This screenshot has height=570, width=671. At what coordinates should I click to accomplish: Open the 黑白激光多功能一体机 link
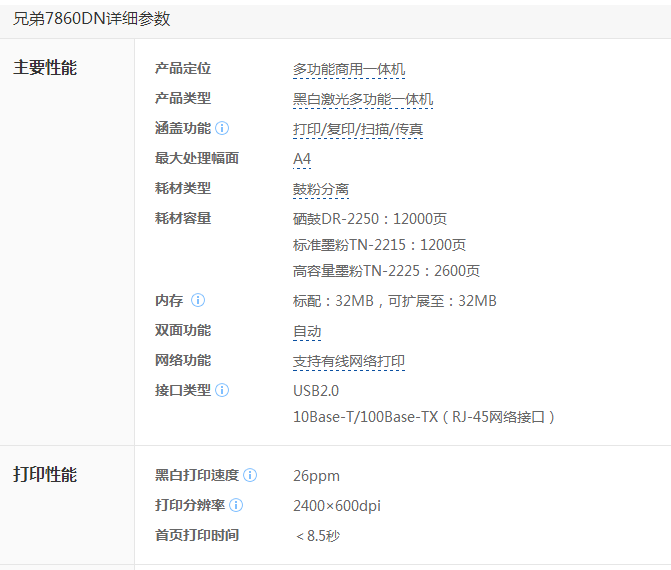pos(363,99)
